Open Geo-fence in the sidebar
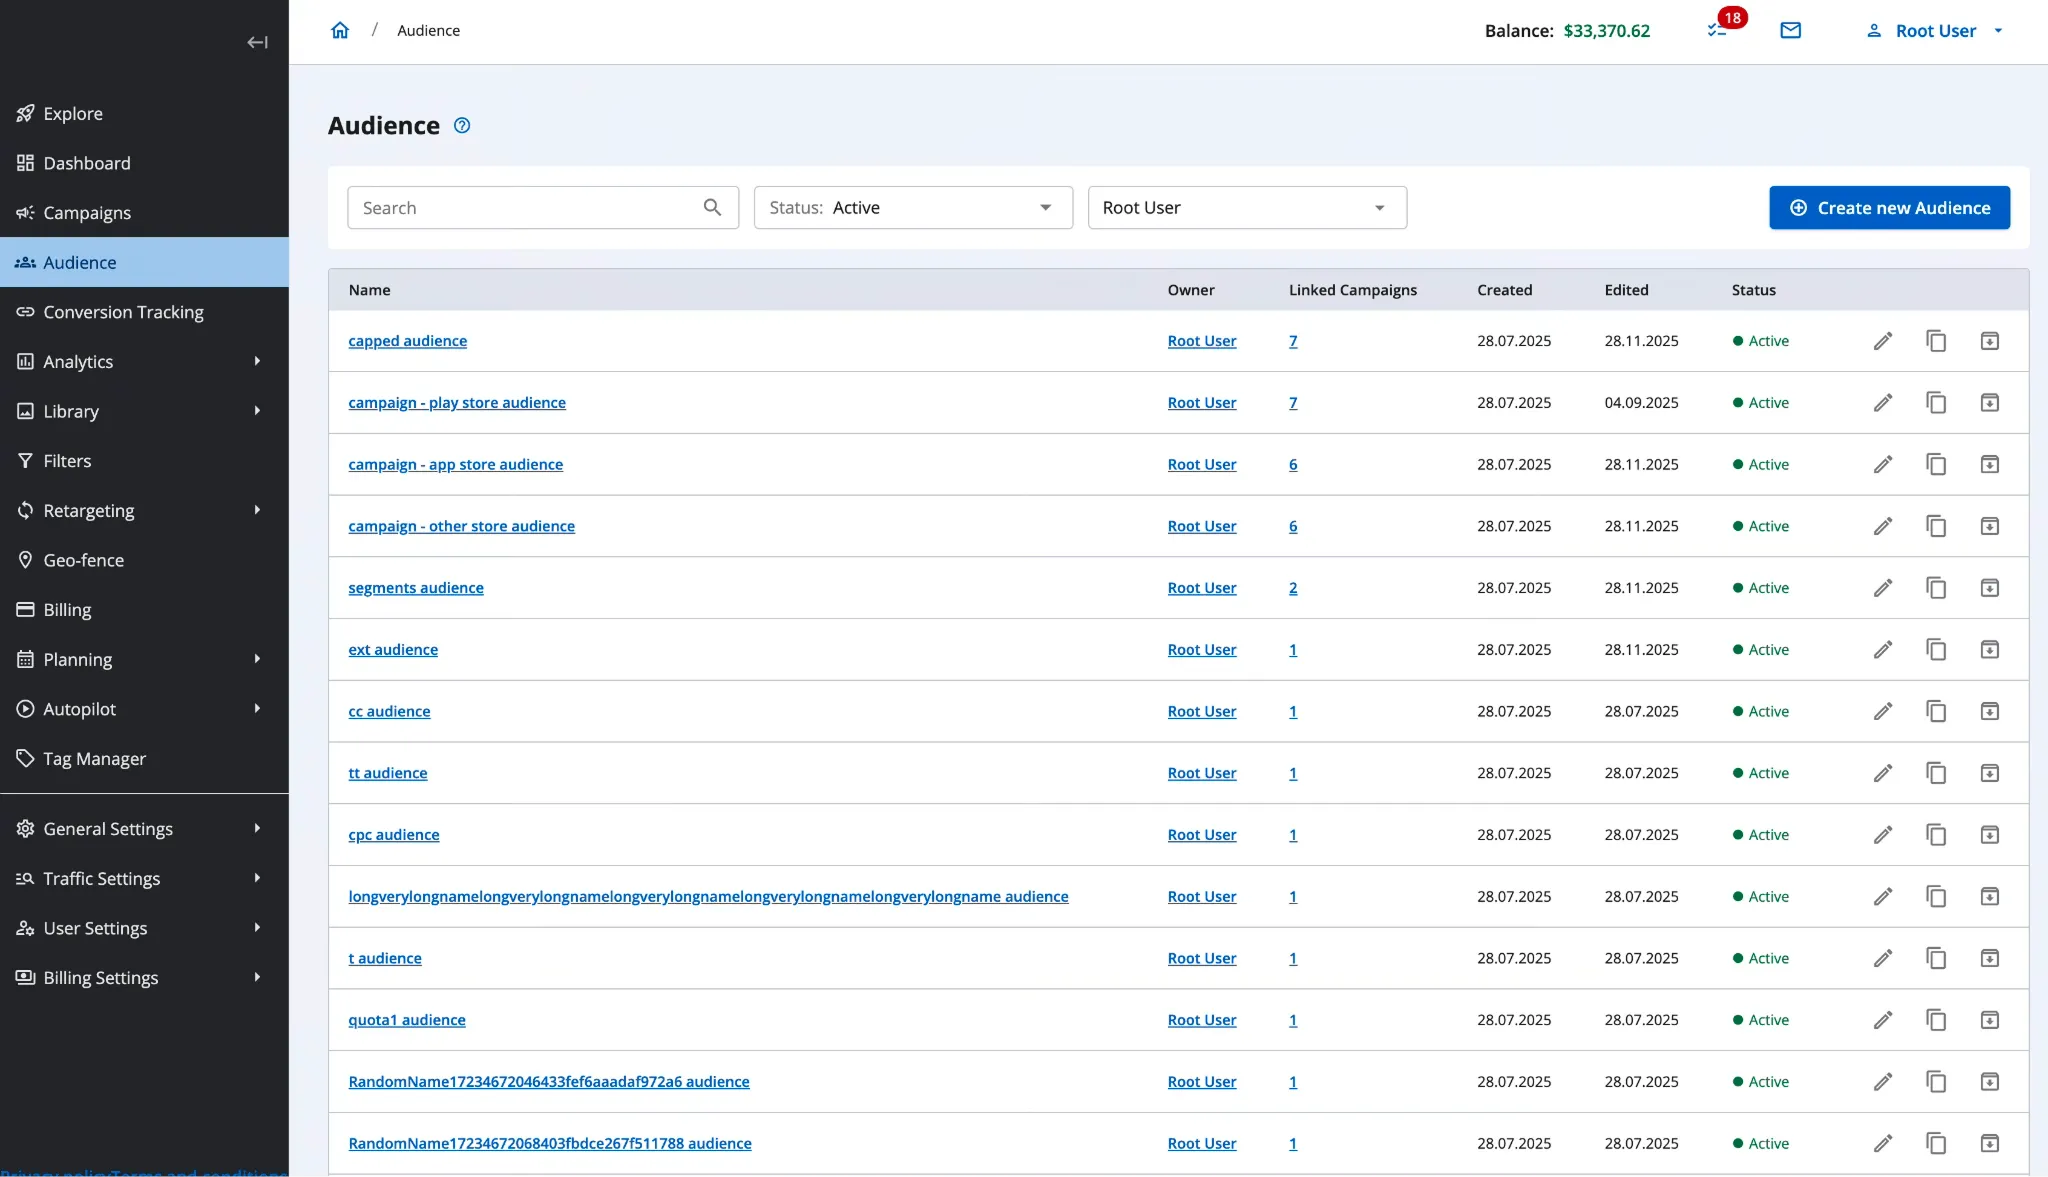The image size is (2048, 1177). click(144, 560)
